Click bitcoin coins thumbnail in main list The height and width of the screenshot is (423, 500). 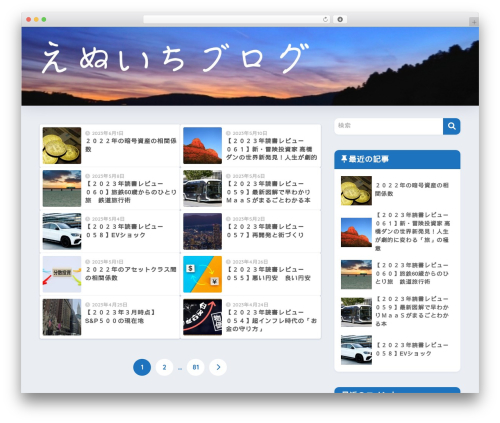coord(62,145)
